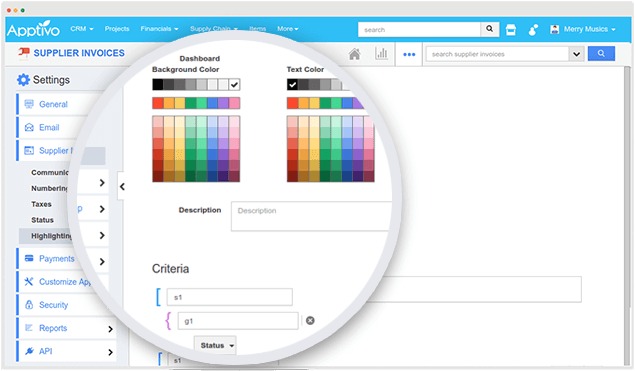Screen dimensions: 635x371
Task: Go to the Supplier Invoices home icon
Action: click(354, 54)
